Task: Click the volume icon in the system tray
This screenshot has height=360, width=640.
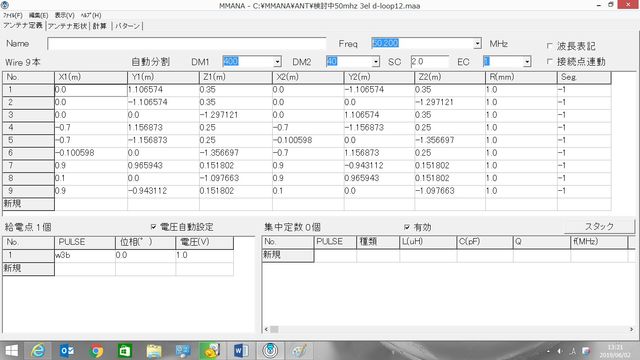Action: (559, 351)
